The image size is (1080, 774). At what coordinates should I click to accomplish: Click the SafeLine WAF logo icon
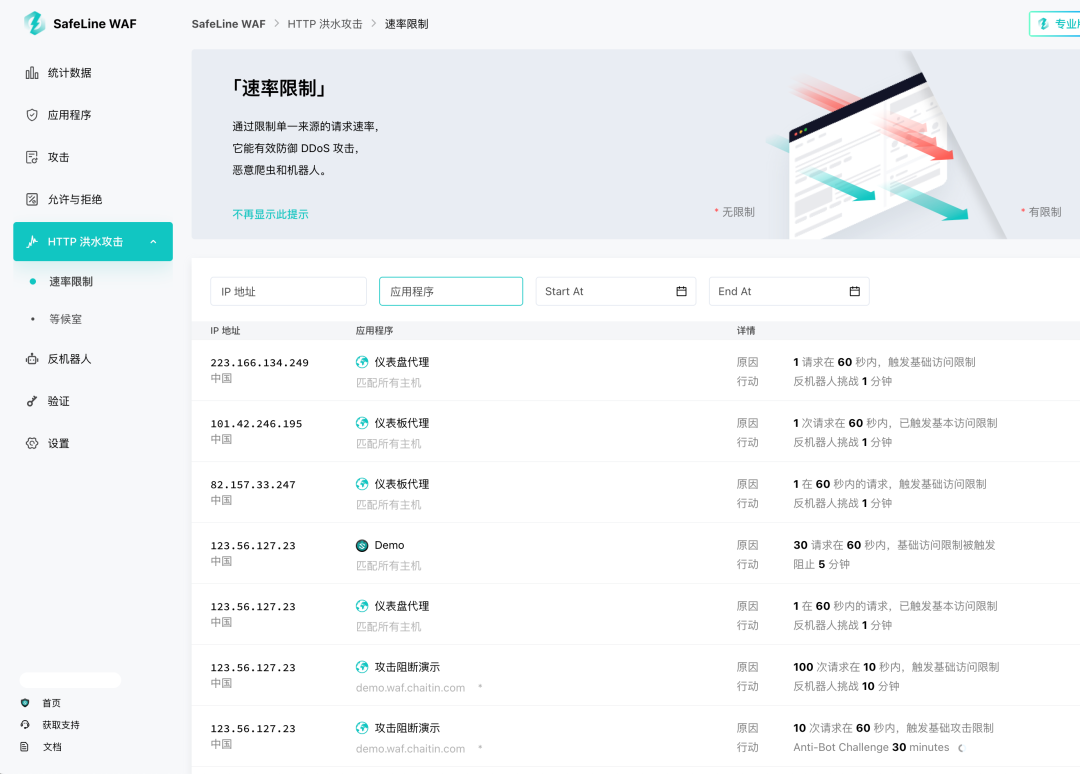pos(34,23)
